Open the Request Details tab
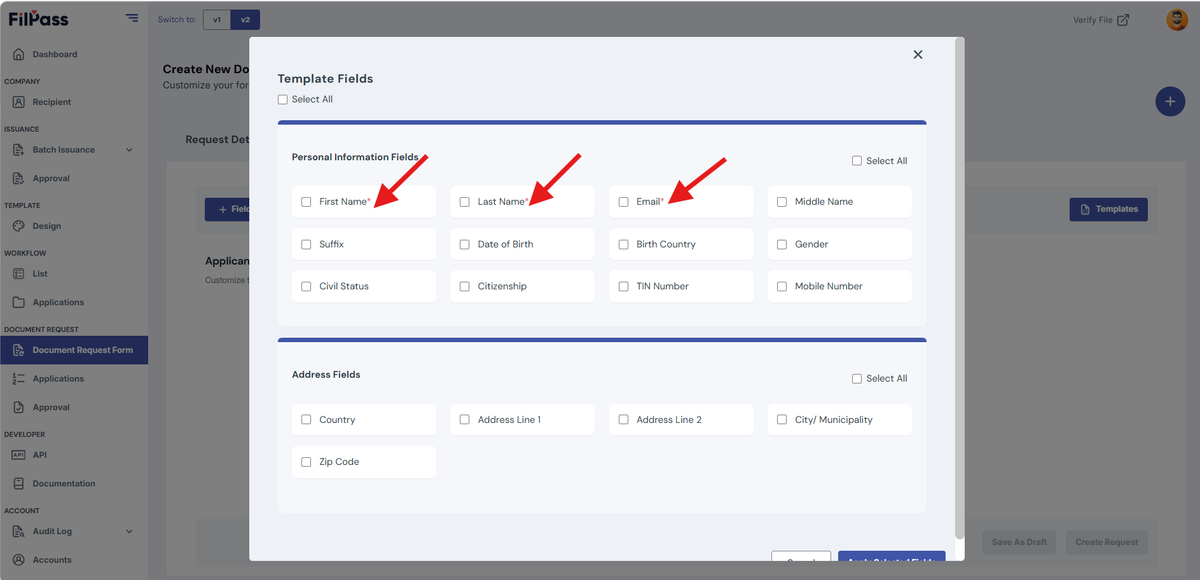Image resolution: width=1200 pixels, height=580 pixels. (217, 140)
